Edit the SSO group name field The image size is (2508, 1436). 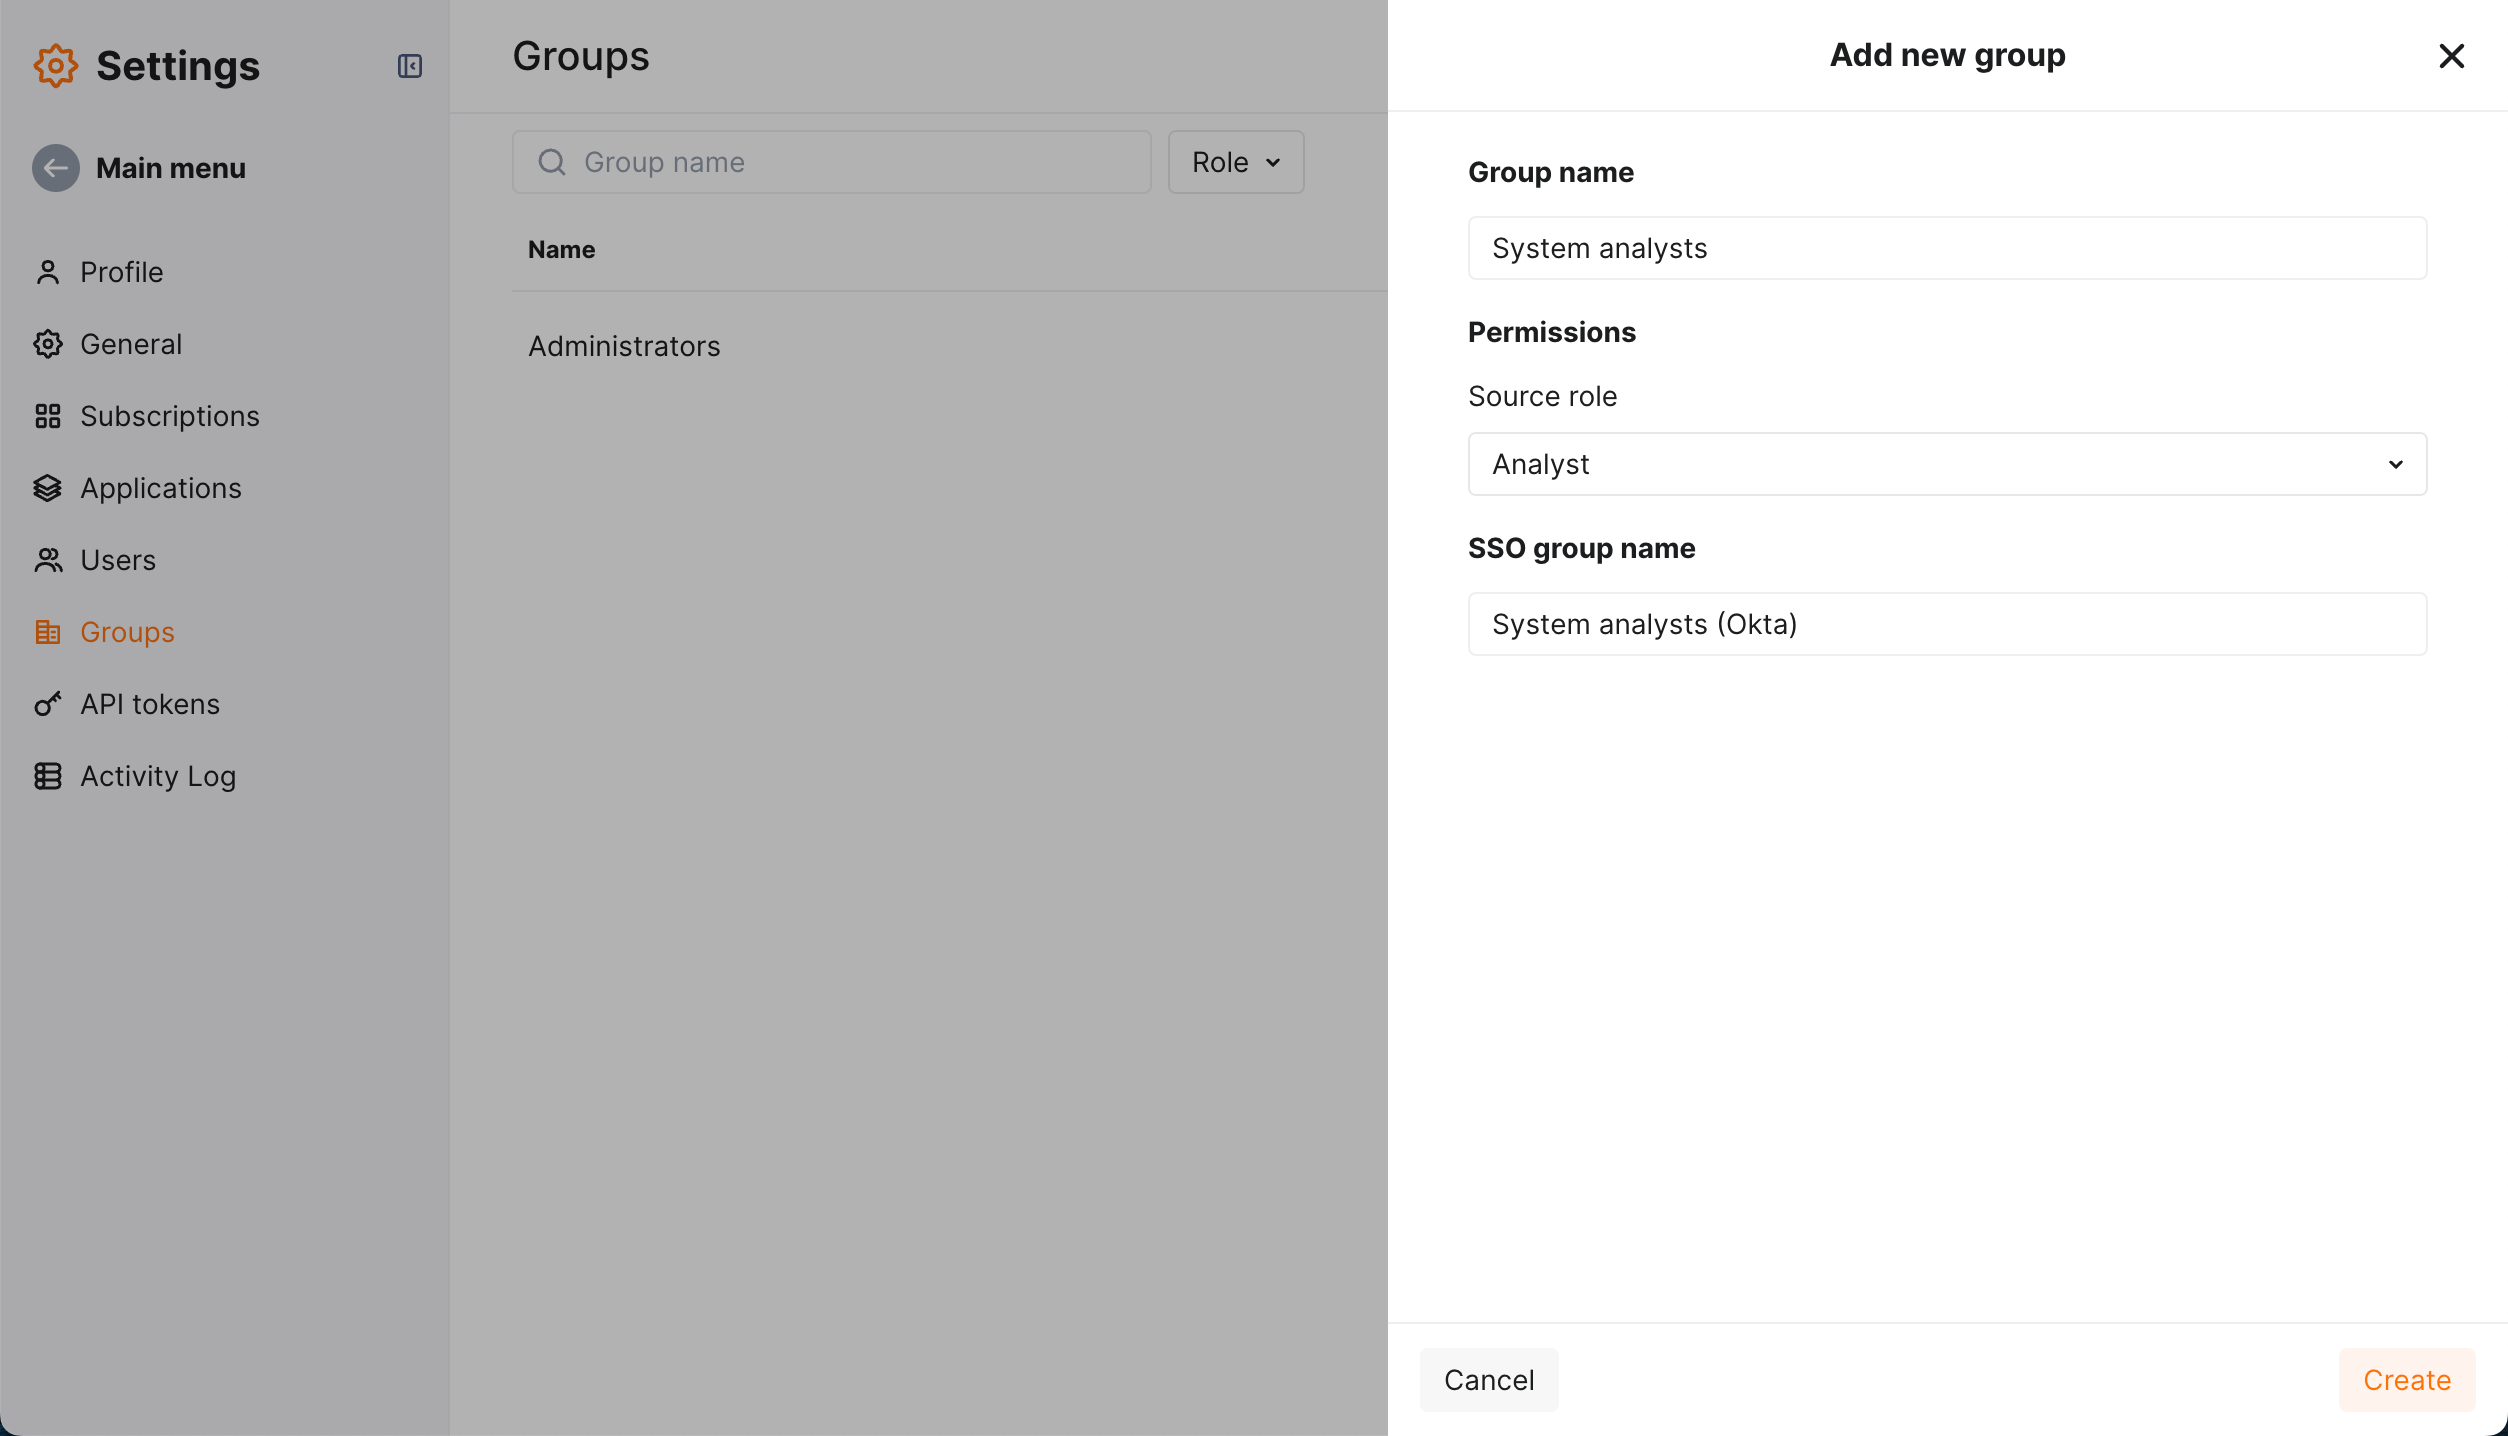tap(1946, 623)
